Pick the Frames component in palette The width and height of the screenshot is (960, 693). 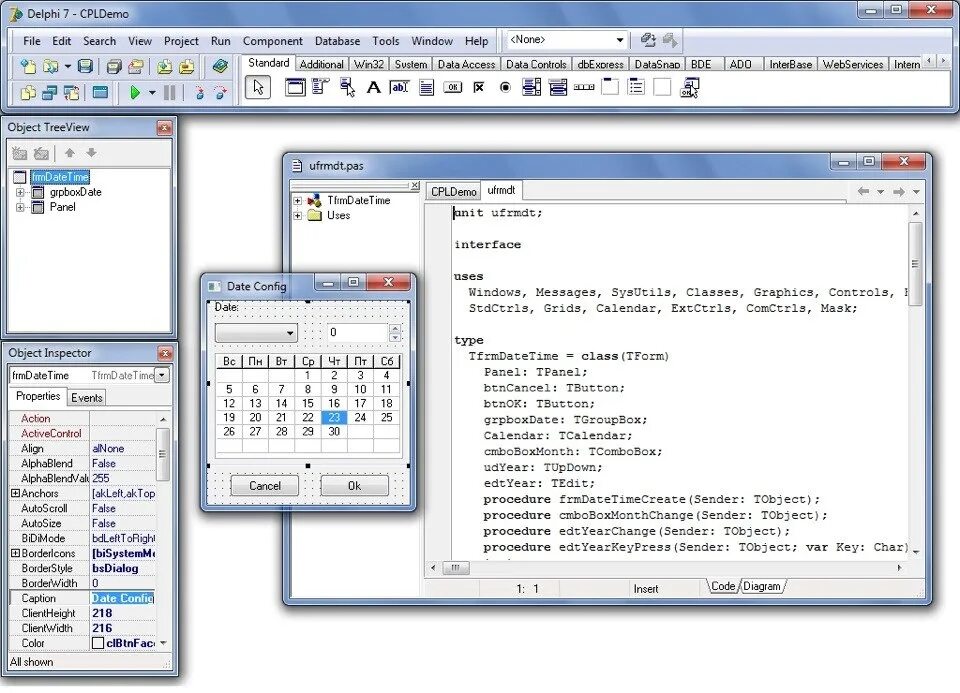(x=294, y=88)
